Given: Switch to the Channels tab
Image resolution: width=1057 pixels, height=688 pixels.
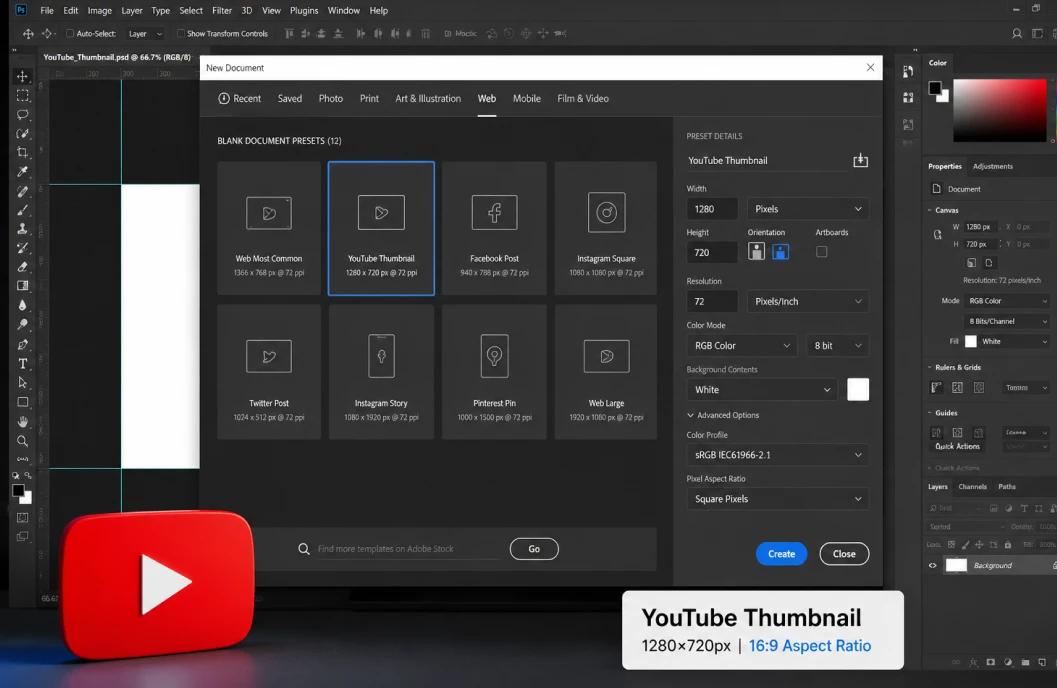Looking at the screenshot, I should (x=972, y=487).
